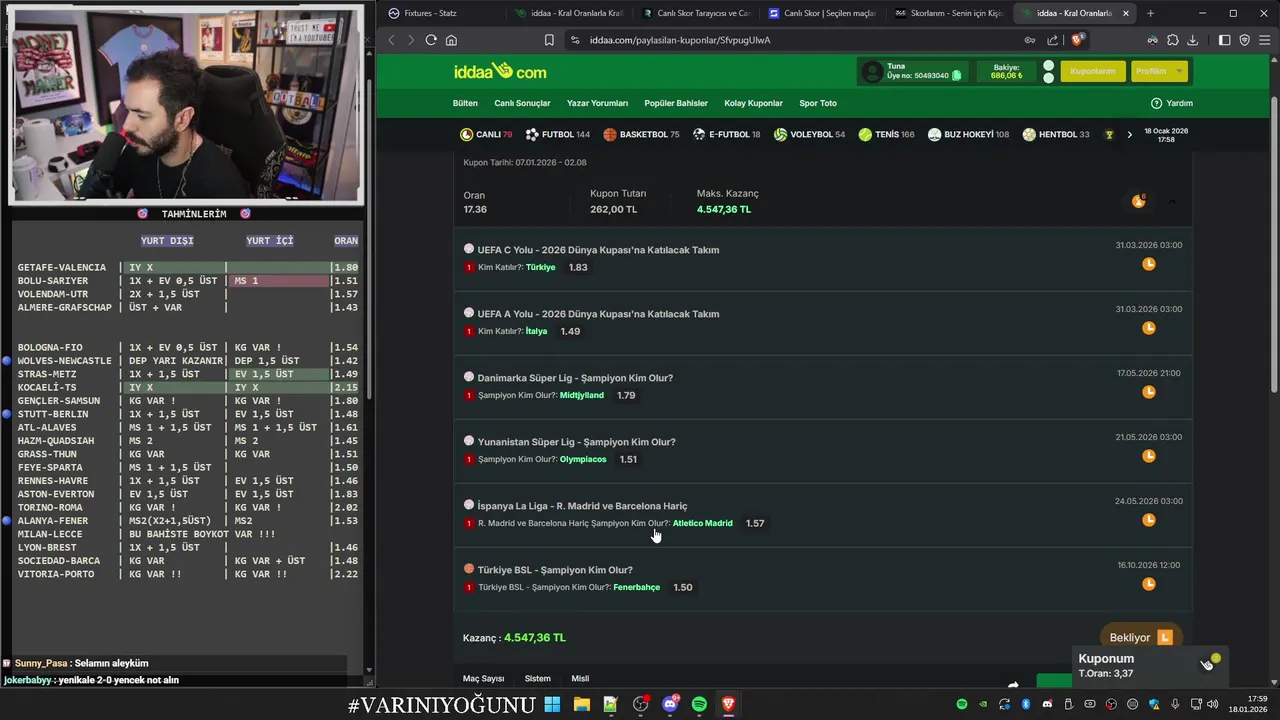The width and height of the screenshot is (1280, 720).
Task: Collapse the coupon details with the chevron arrow
Action: pos(1172,202)
